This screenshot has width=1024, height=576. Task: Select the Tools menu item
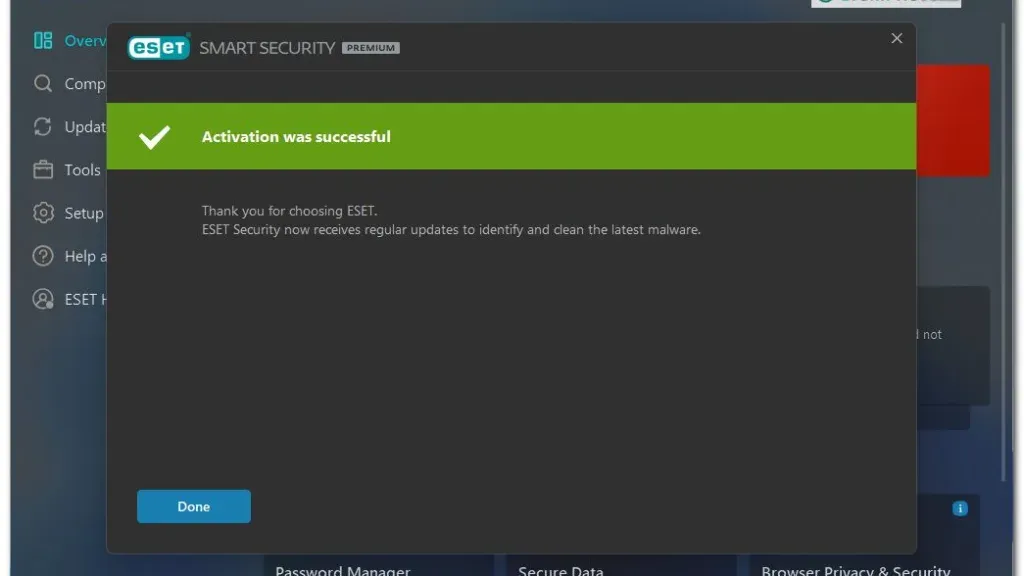click(x=82, y=170)
